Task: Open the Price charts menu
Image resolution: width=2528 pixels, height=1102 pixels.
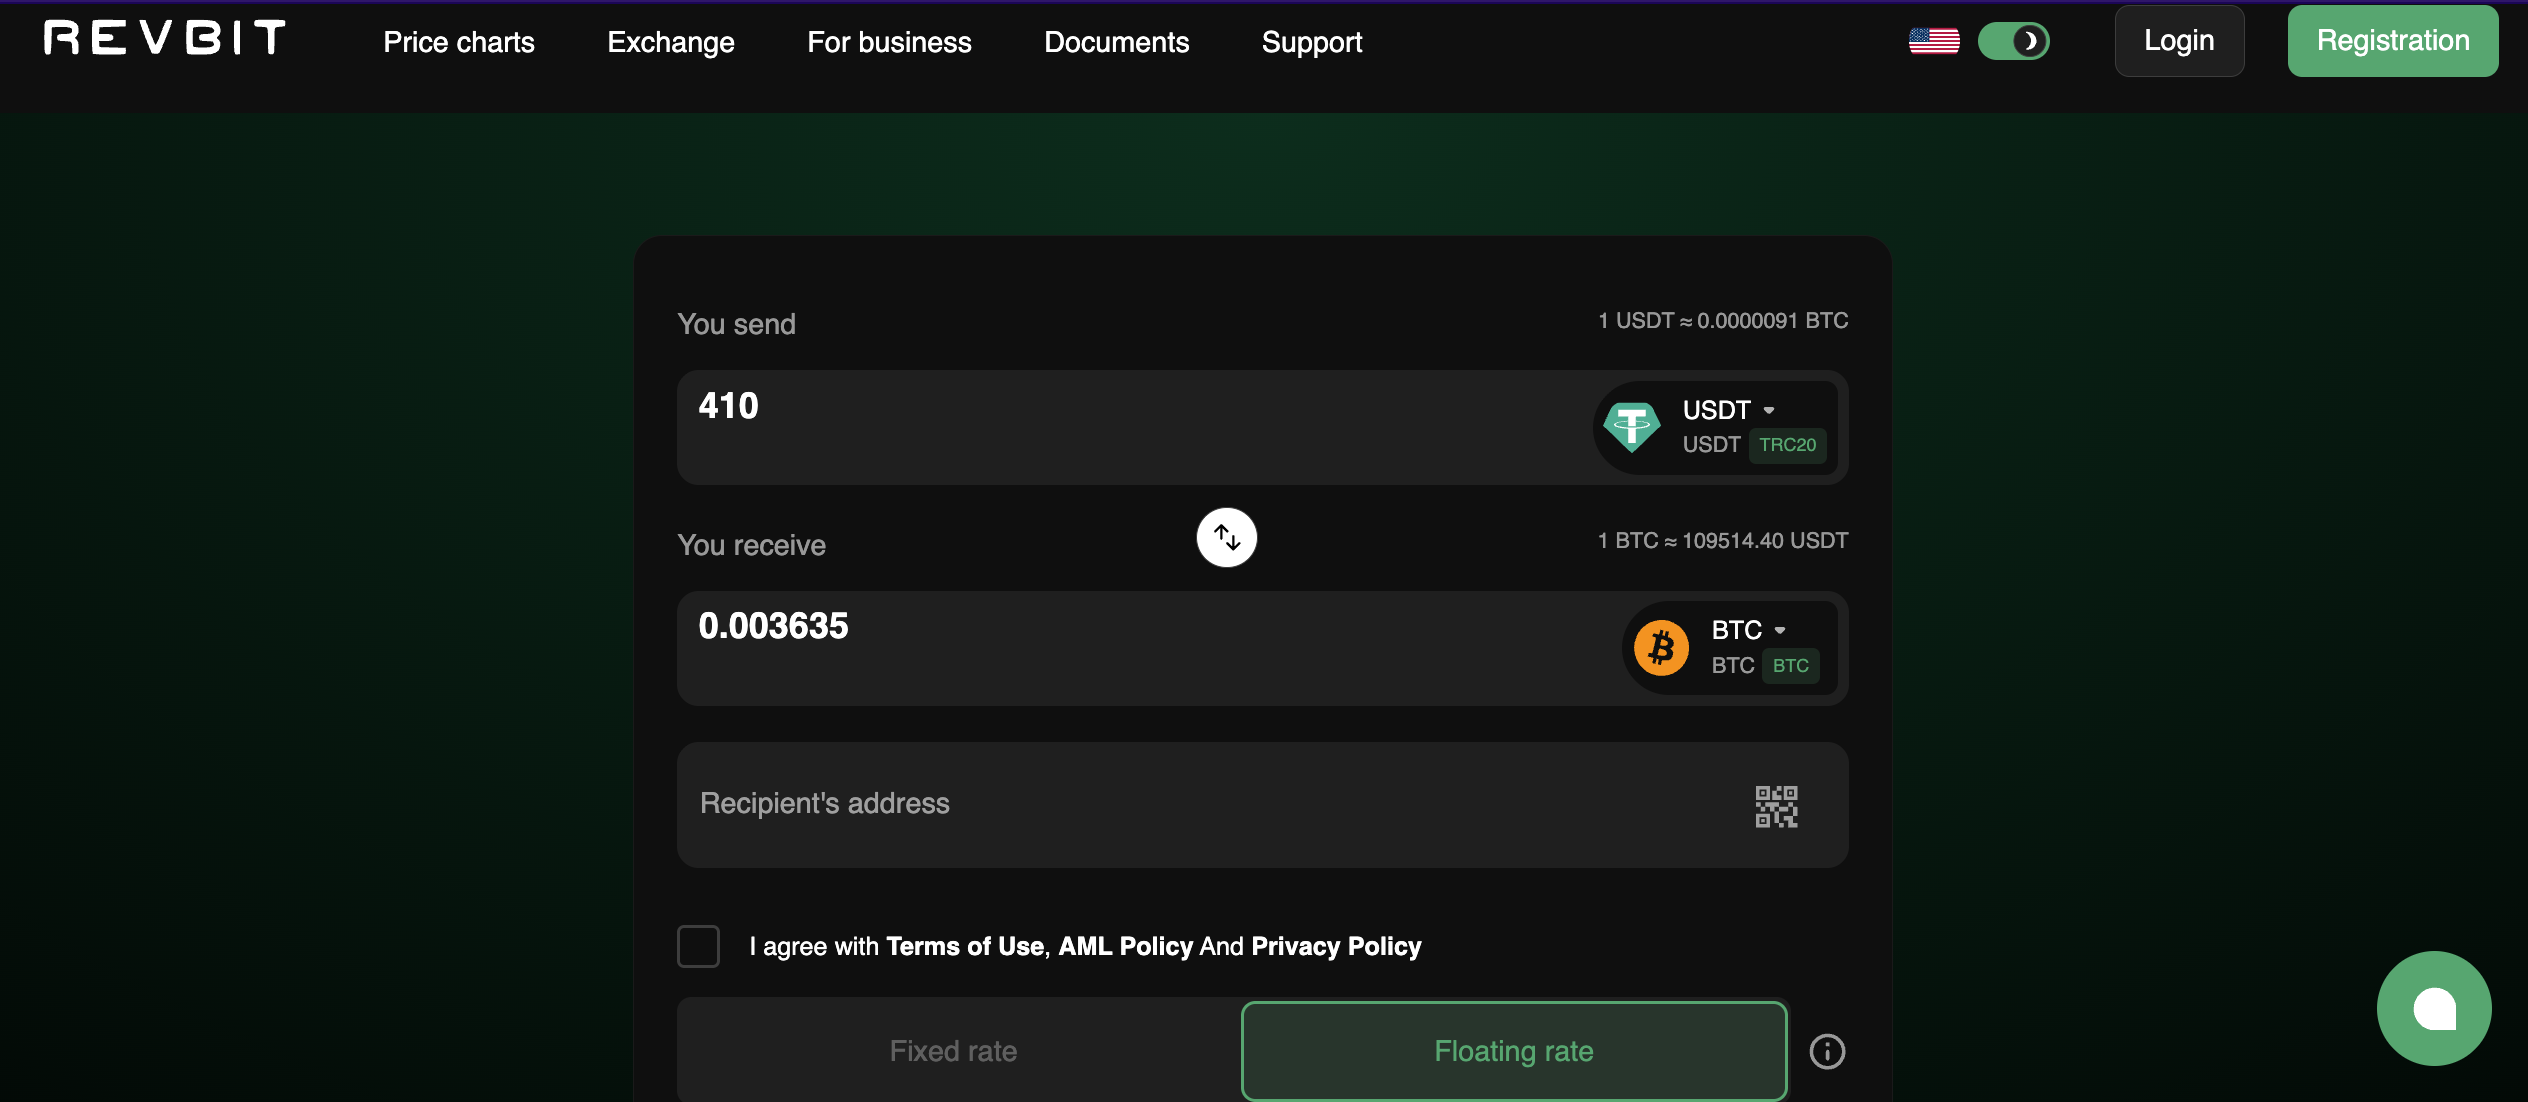Action: pyautogui.click(x=459, y=42)
